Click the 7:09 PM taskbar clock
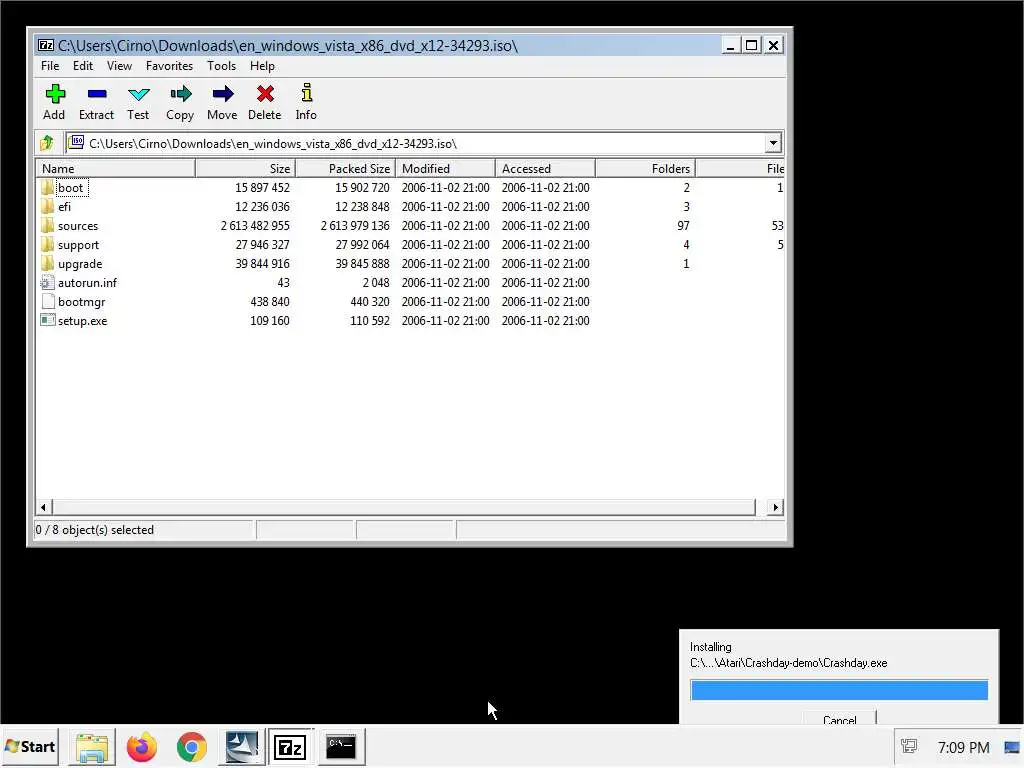The width and height of the screenshot is (1024, 768). coord(963,747)
